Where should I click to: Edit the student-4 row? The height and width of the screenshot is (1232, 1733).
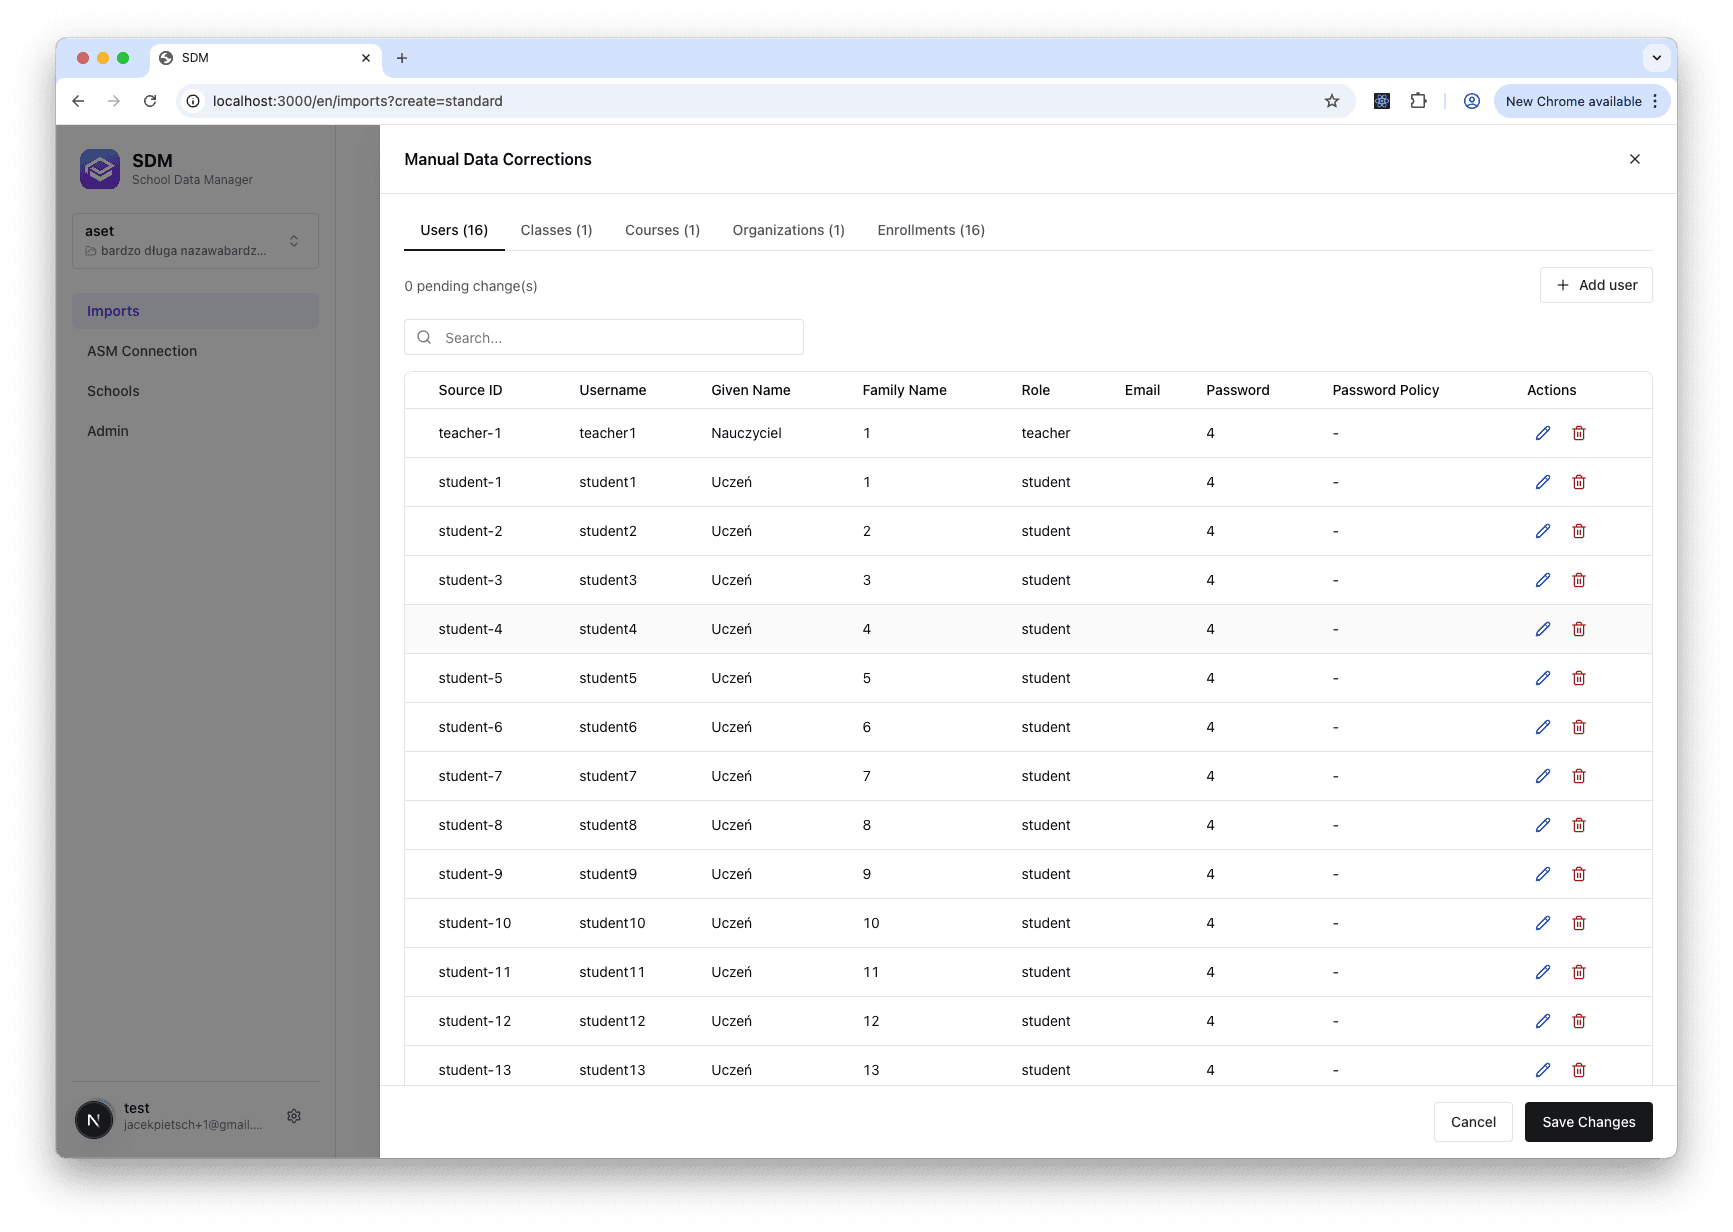(1543, 629)
